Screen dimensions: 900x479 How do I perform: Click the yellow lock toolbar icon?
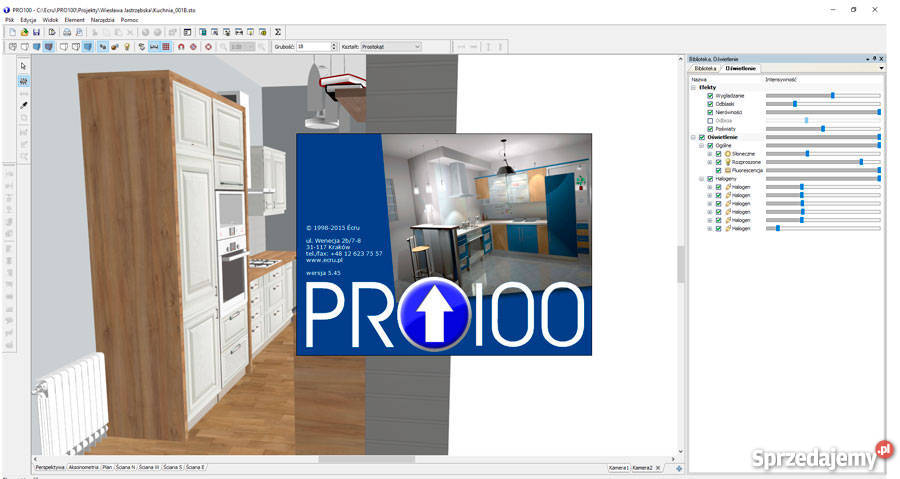263,32
